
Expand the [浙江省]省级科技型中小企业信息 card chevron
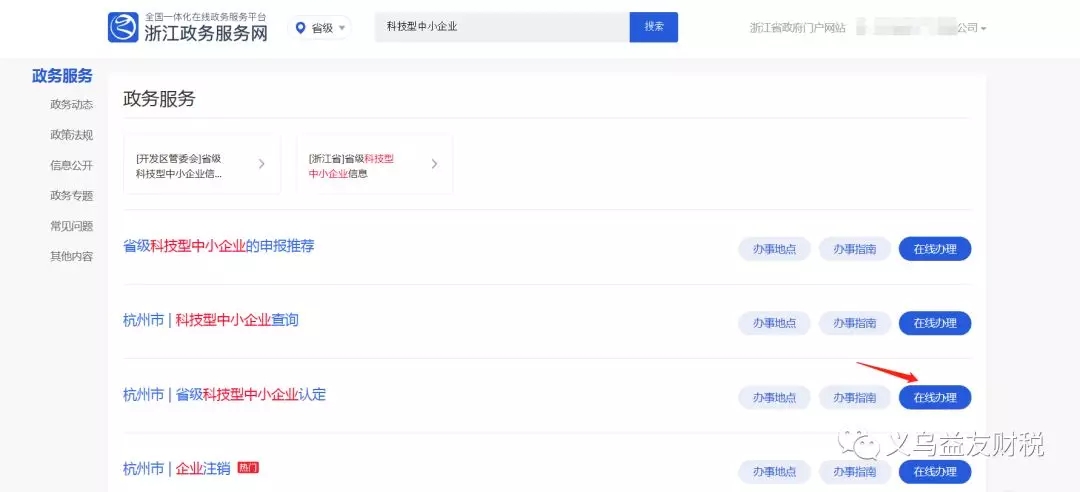(434, 164)
